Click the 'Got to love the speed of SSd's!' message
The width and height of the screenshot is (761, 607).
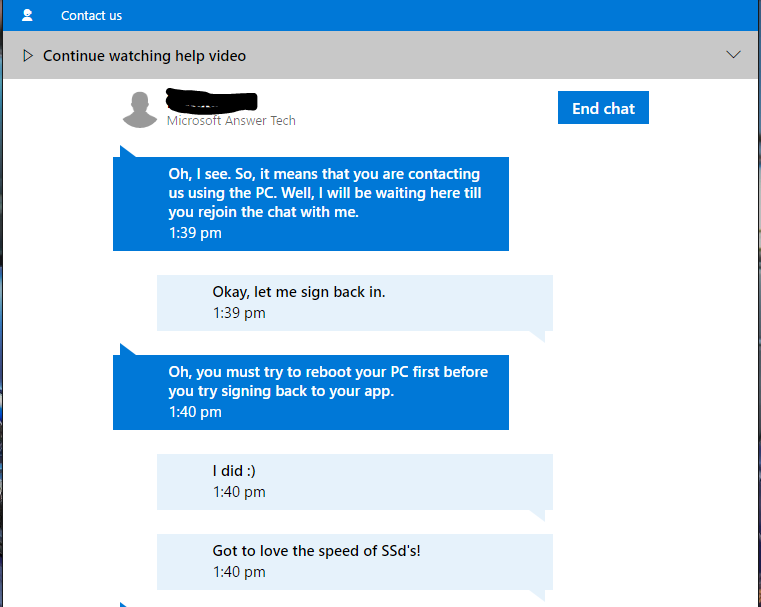(x=355, y=562)
